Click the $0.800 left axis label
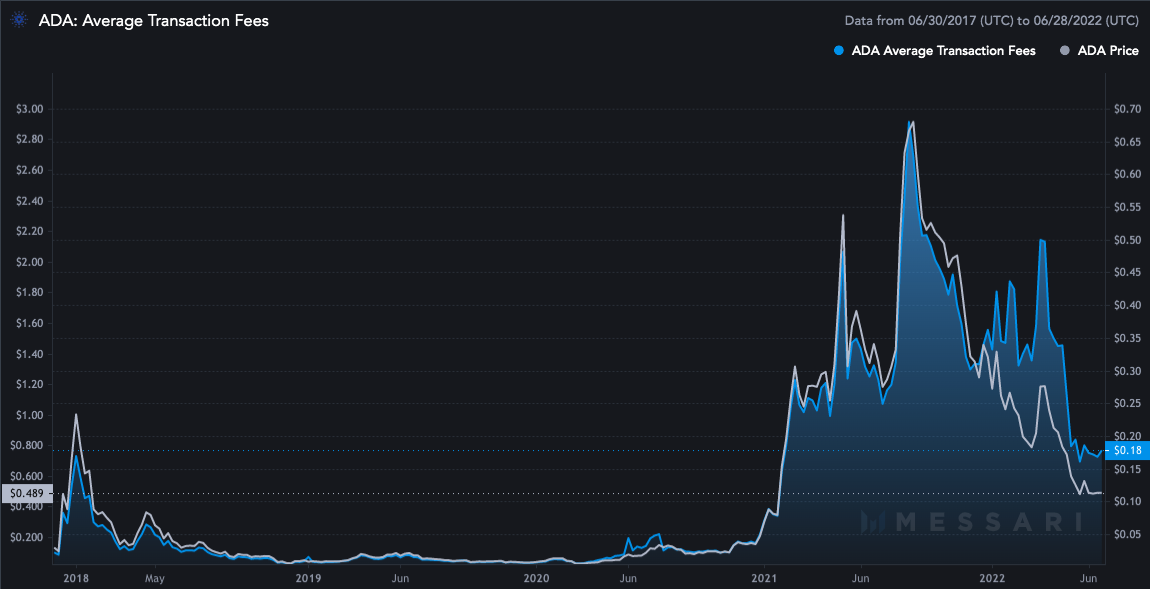 (26, 446)
